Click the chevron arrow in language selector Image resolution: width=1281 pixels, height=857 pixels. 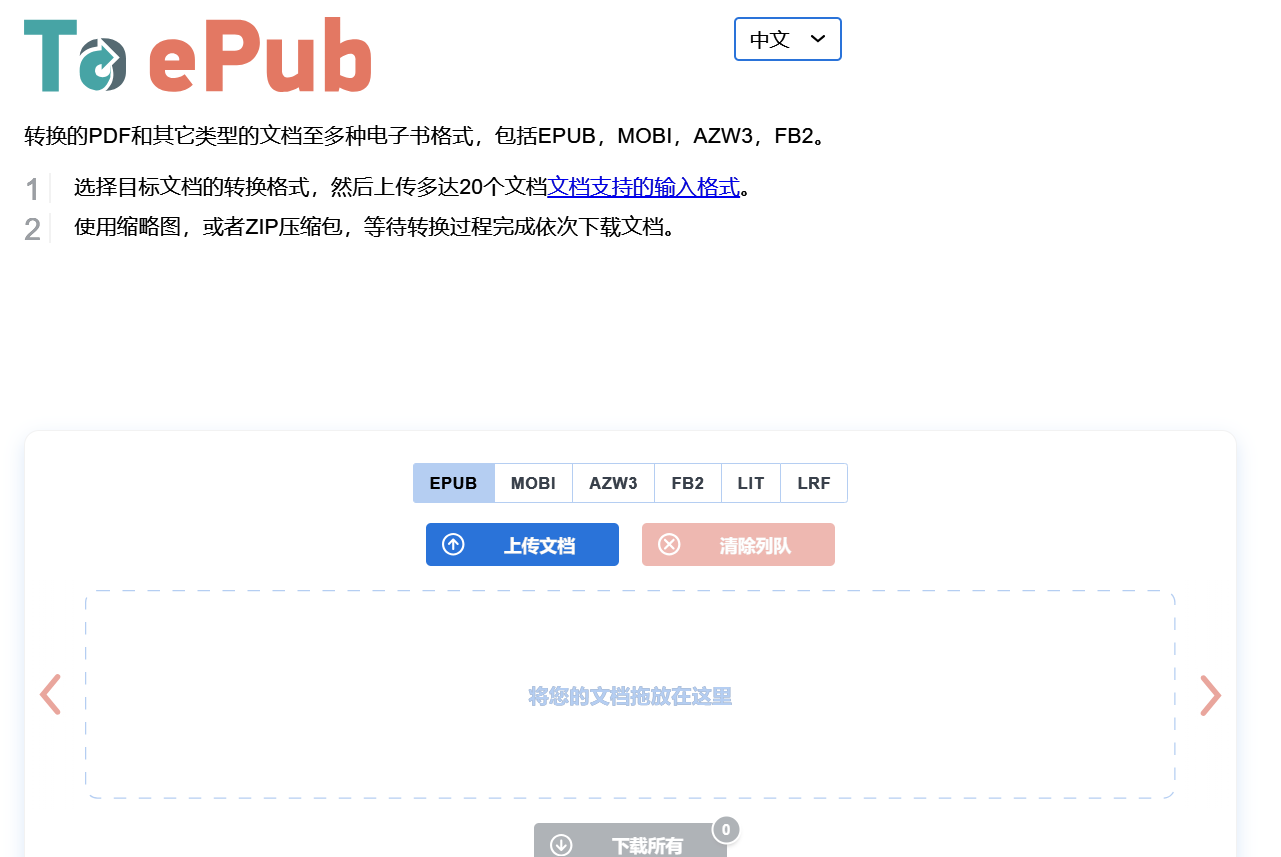point(817,39)
